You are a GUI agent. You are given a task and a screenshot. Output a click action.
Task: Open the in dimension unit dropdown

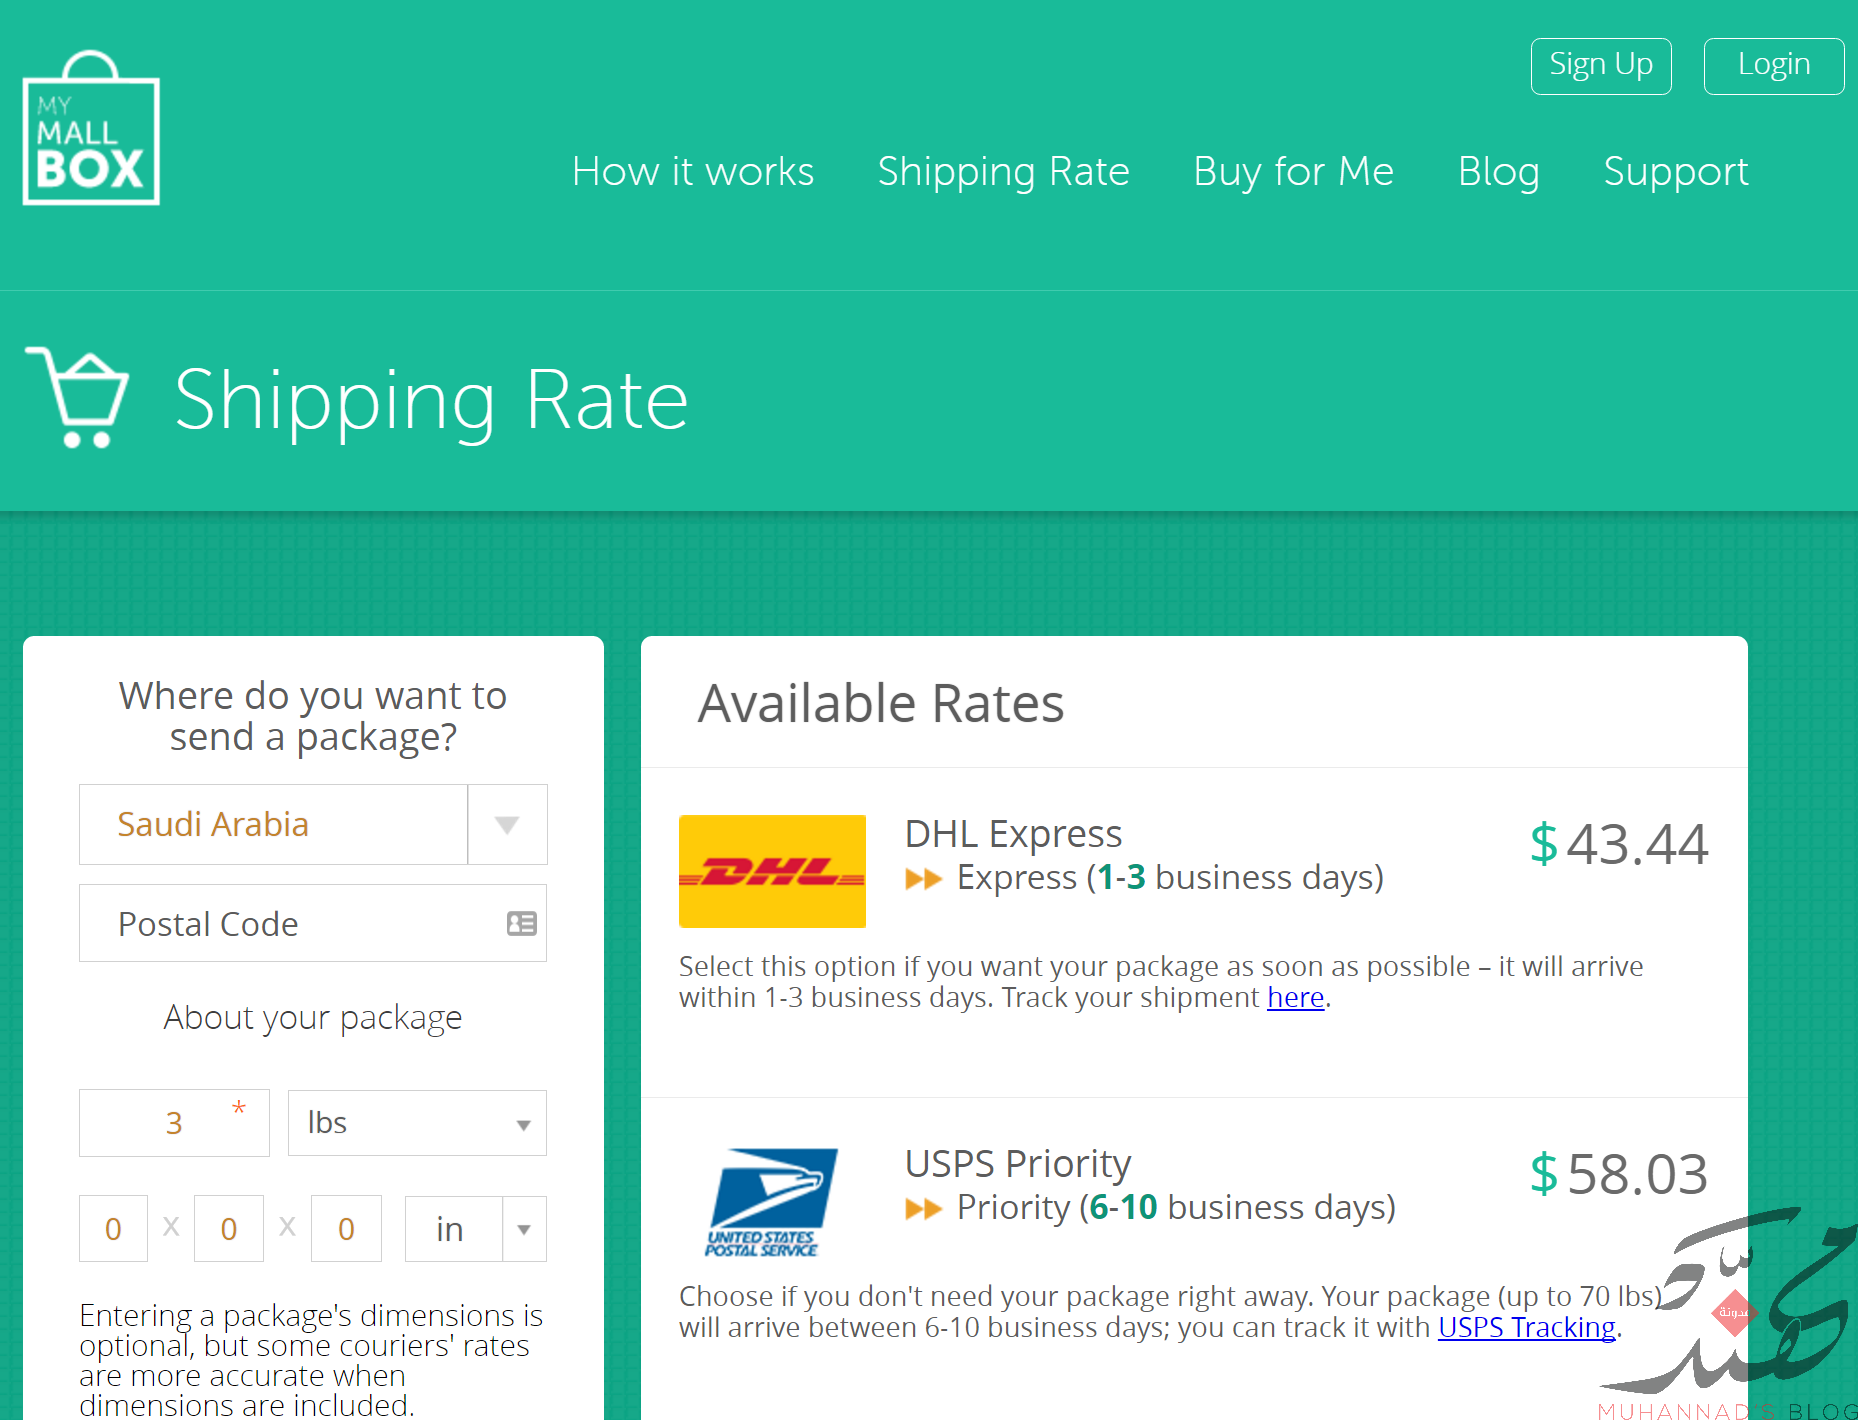click(x=475, y=1229)
